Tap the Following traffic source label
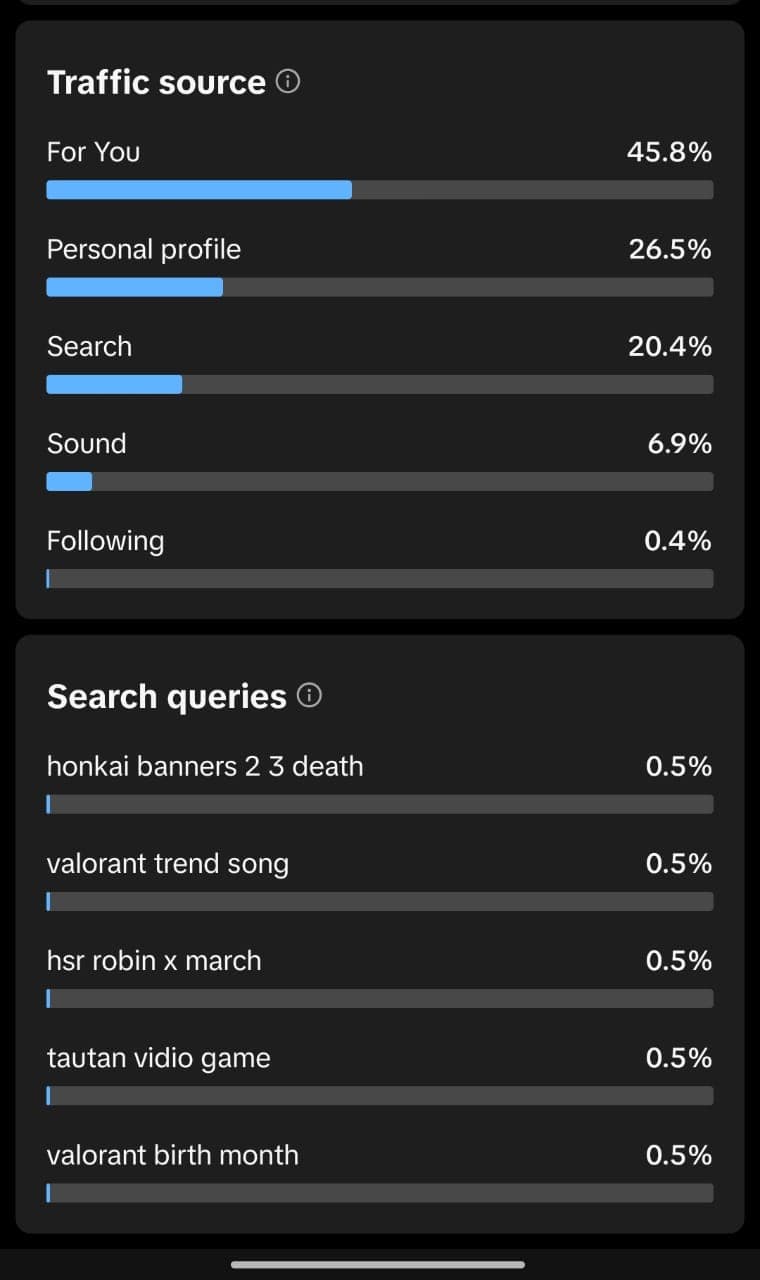Viewport: 760px width, 1280px height. point(105,540)
